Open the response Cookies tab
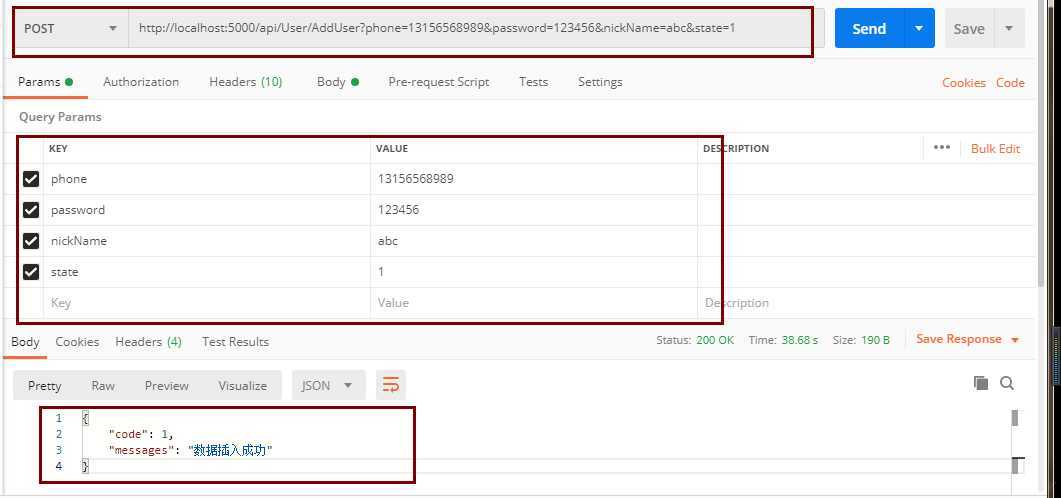 coord(77,342)
